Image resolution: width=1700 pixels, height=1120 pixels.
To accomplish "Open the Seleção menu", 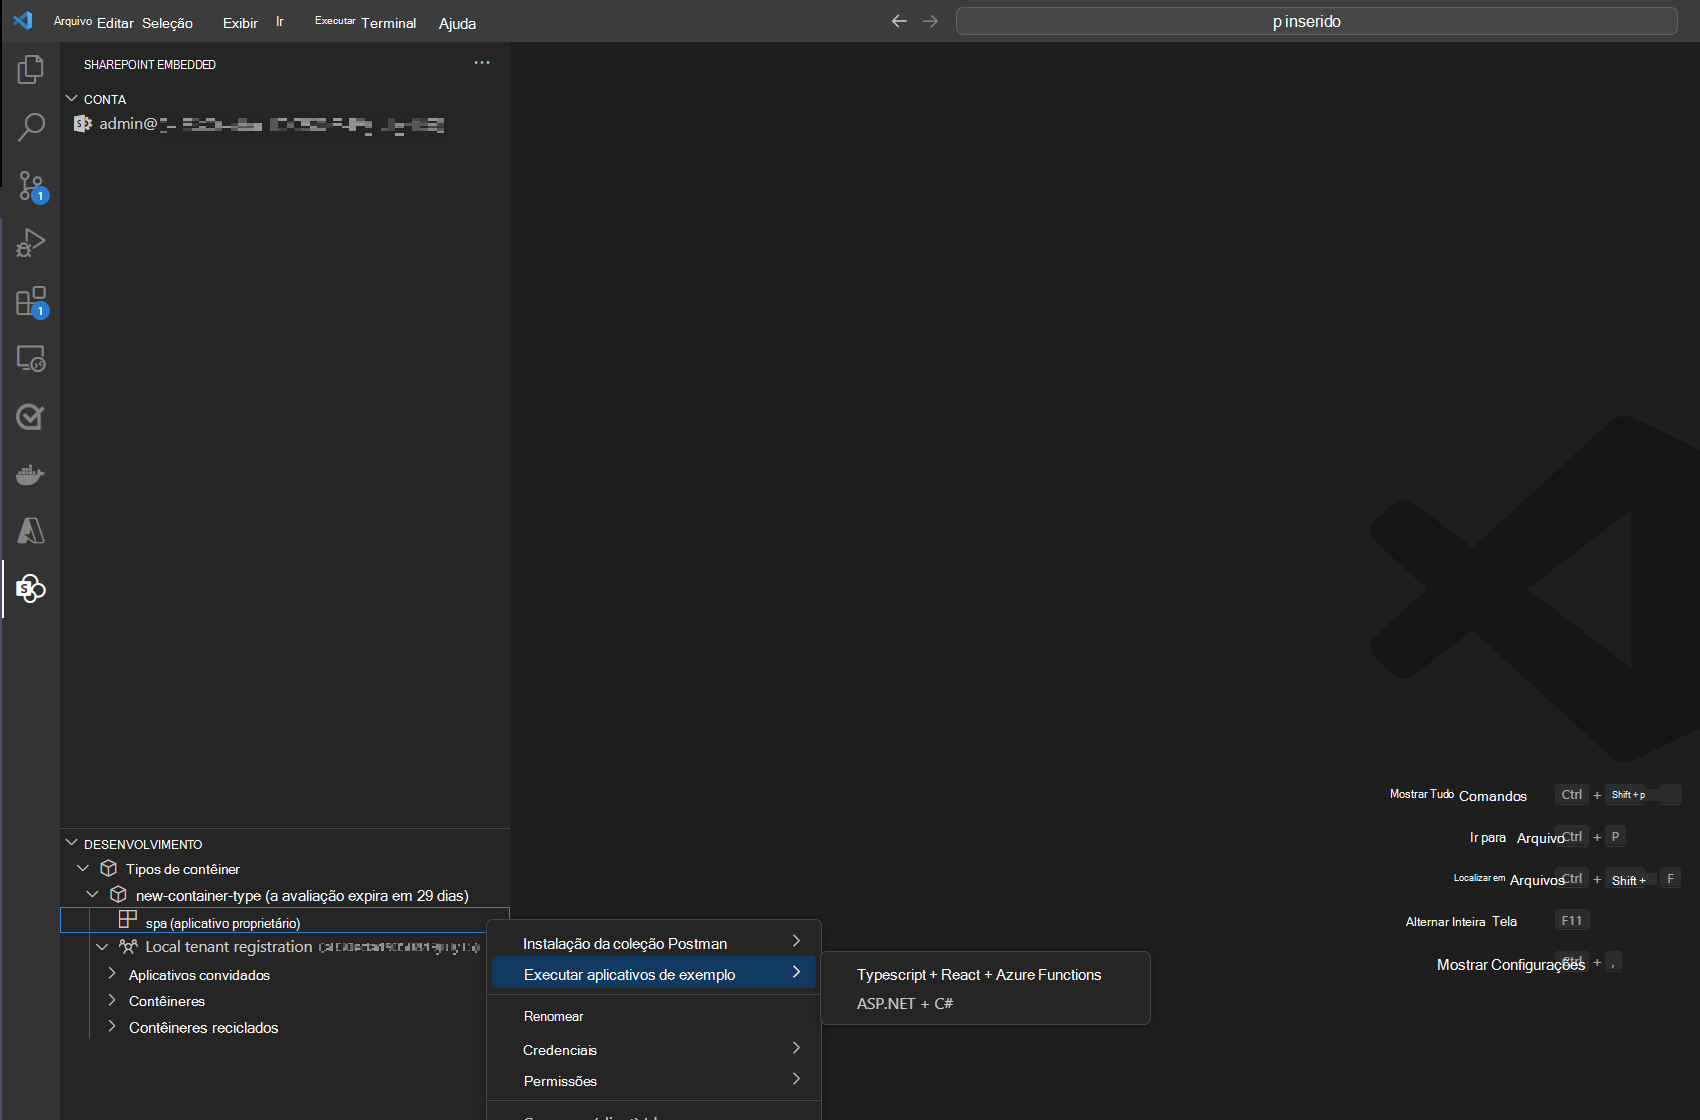I will tap(168, 22).
